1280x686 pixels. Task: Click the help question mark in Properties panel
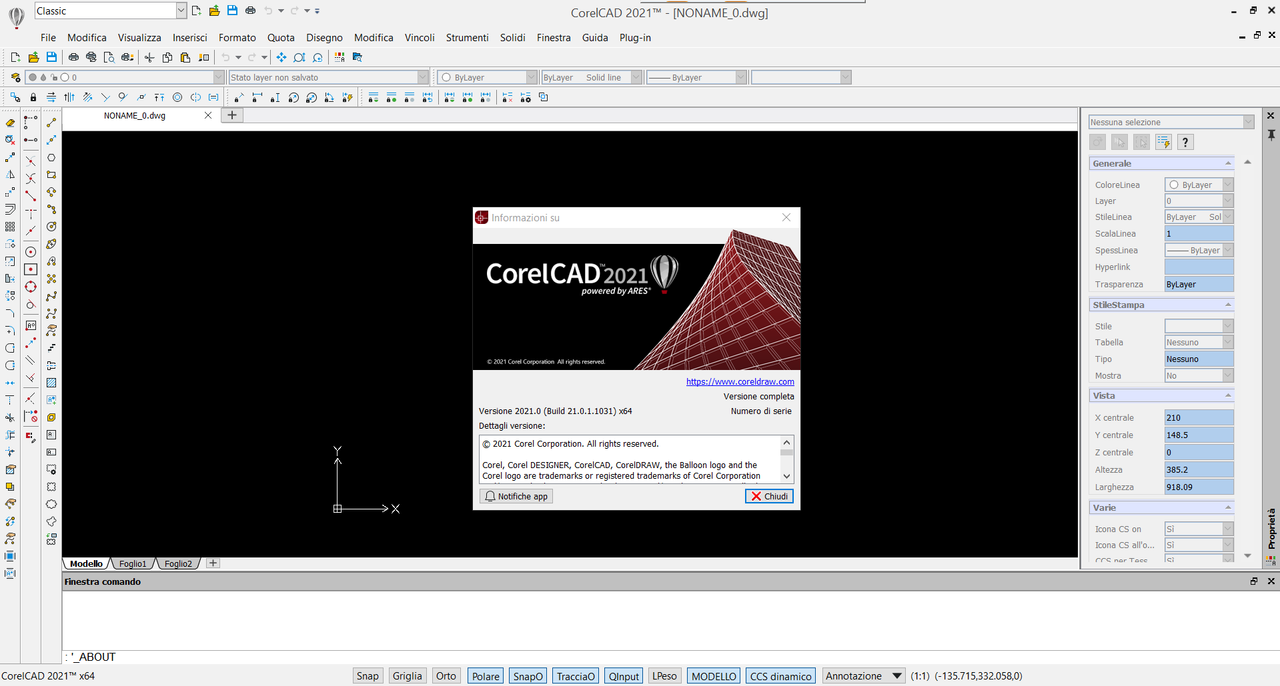(x=1185, y=142)
